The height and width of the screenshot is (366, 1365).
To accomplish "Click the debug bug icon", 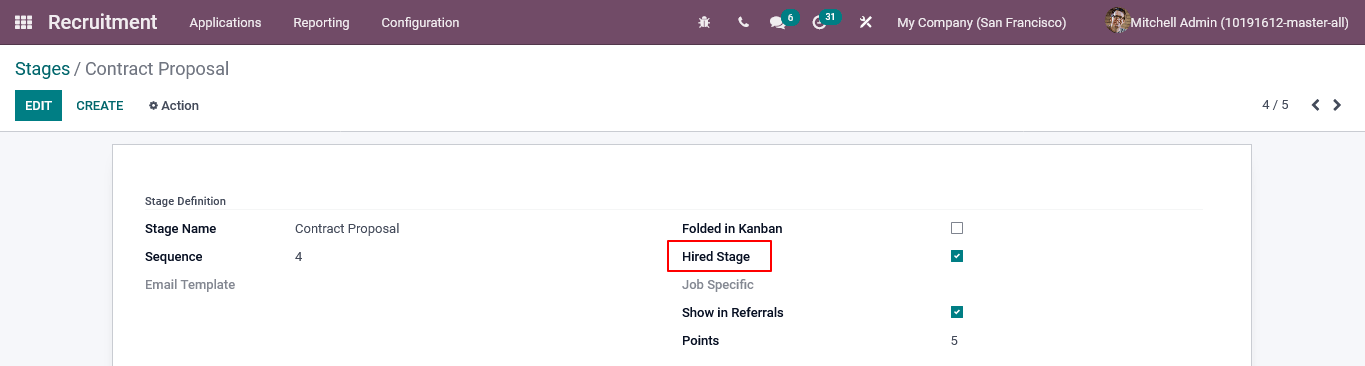I will click(x=704, y=22).
